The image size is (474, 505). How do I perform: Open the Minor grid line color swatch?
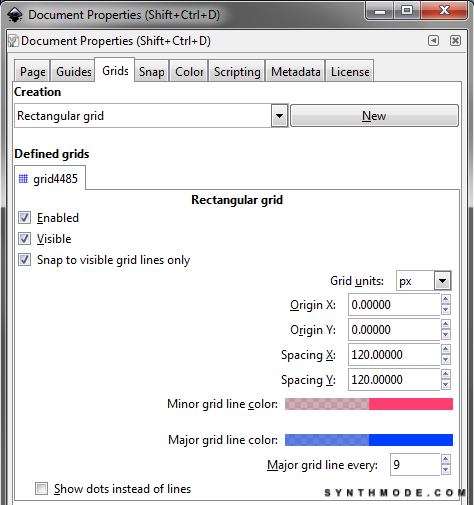point(369,404)
